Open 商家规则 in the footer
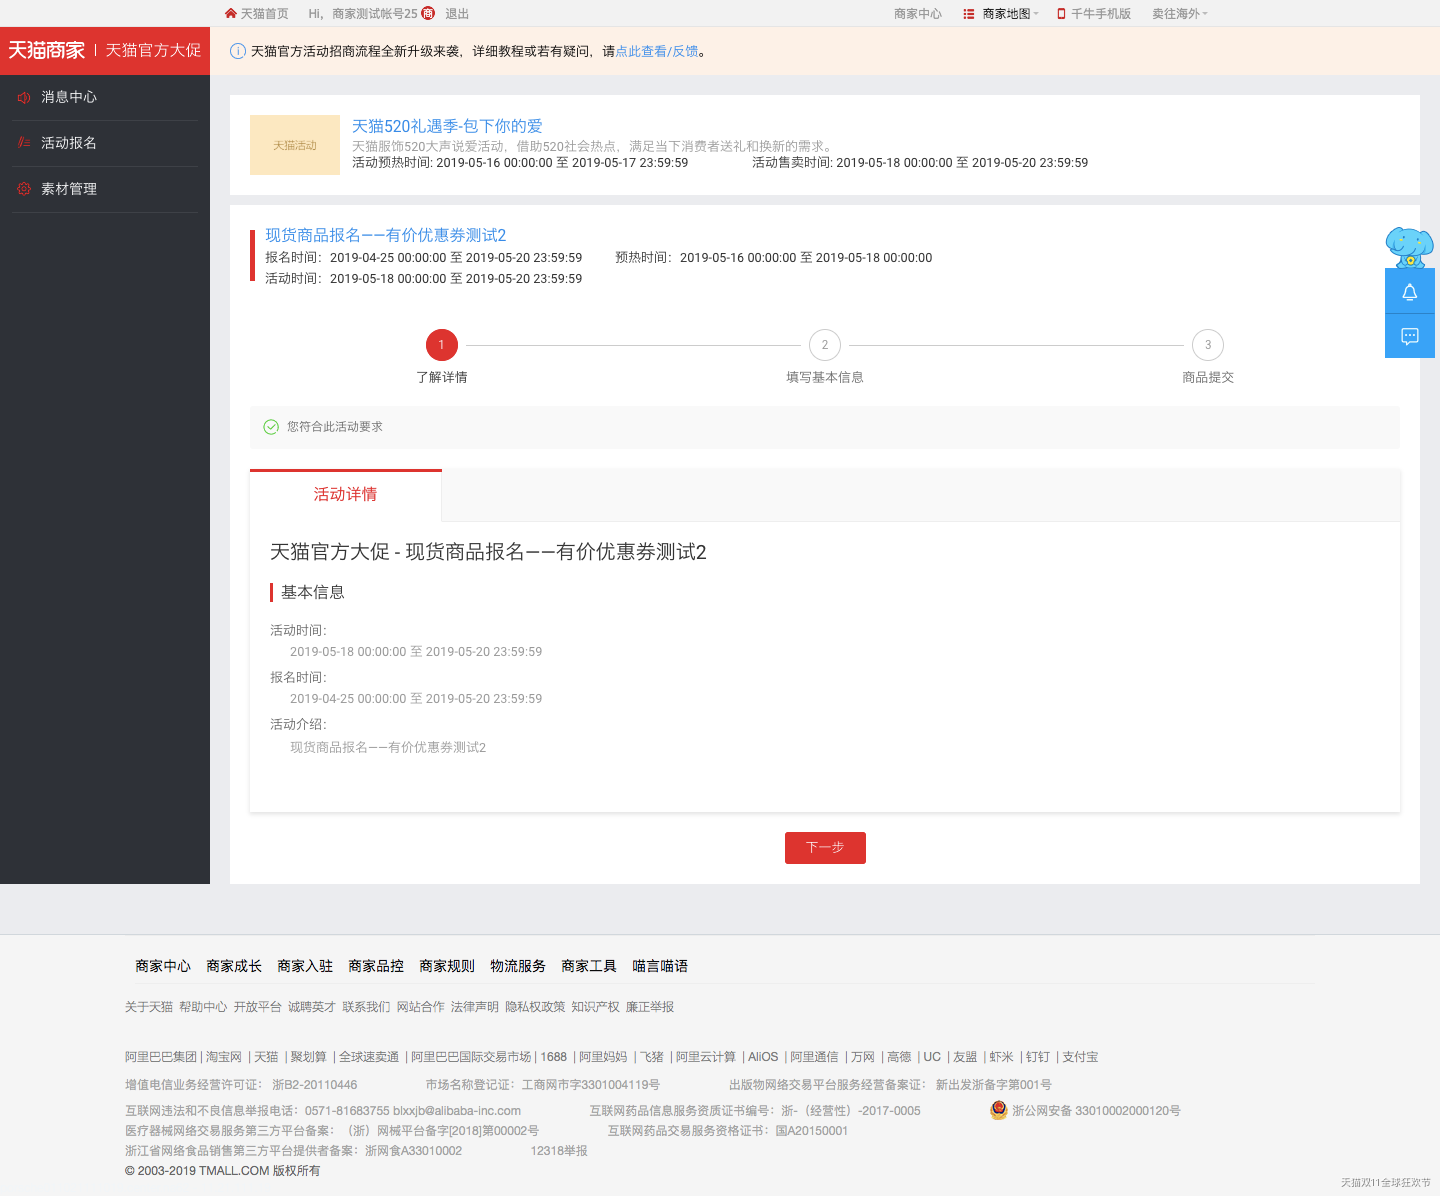 pyautogui.click(x=447, y=966)
